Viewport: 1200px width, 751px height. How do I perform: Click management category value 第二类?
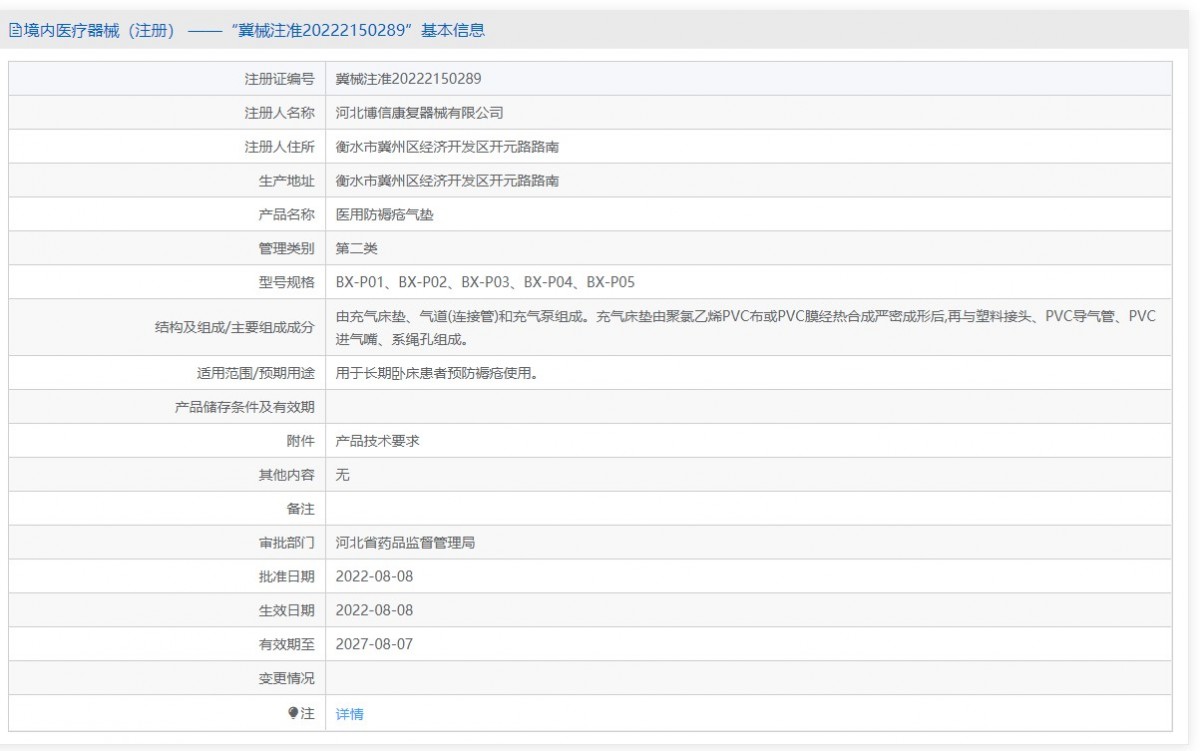[356, 249]
